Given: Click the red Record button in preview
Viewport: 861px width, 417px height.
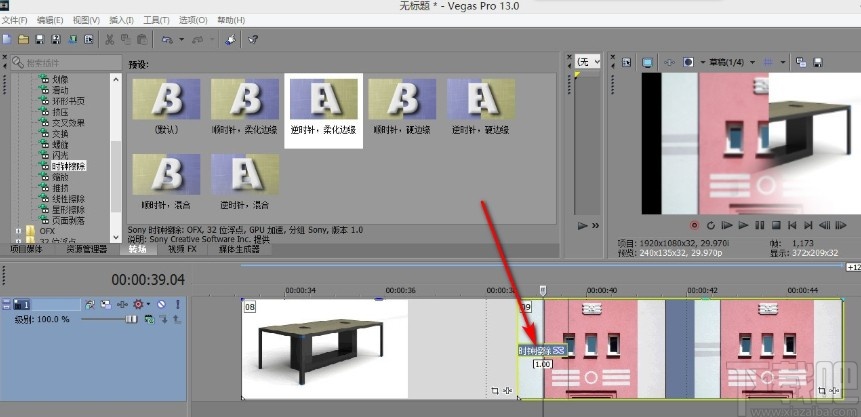Looking at the screenshot, I should (695, 225).
